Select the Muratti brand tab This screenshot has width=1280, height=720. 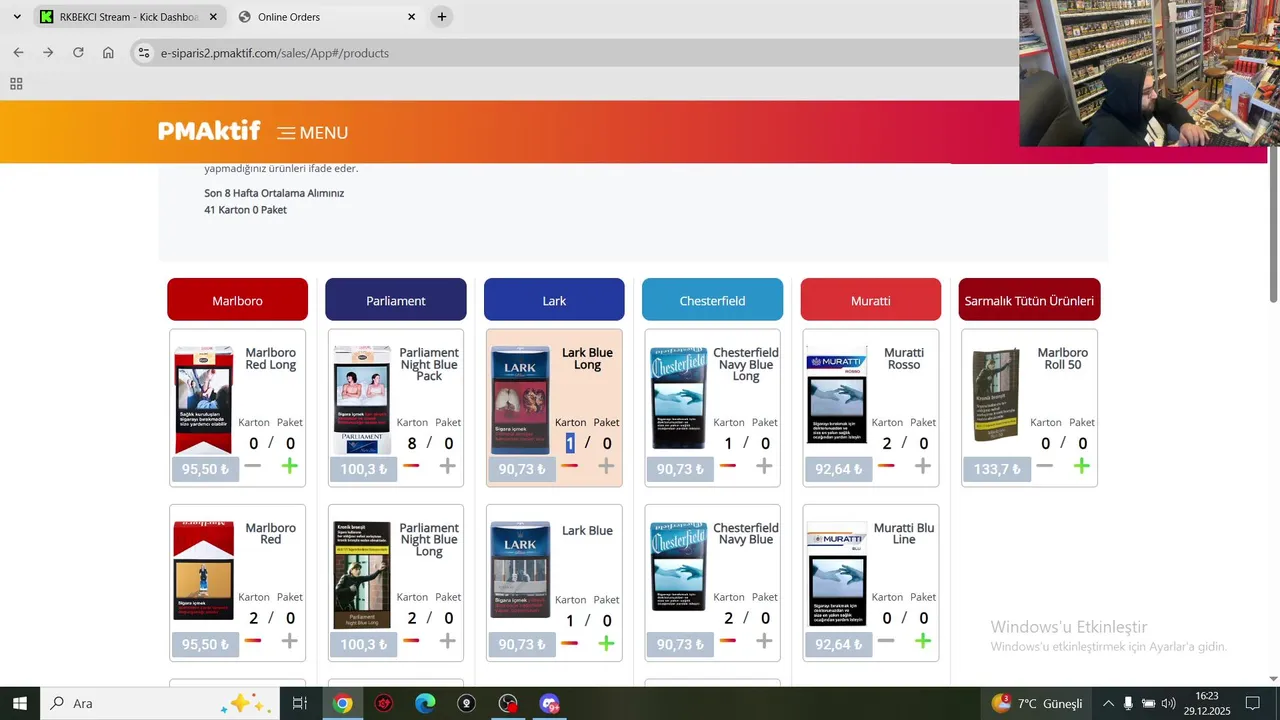point(871,300)
